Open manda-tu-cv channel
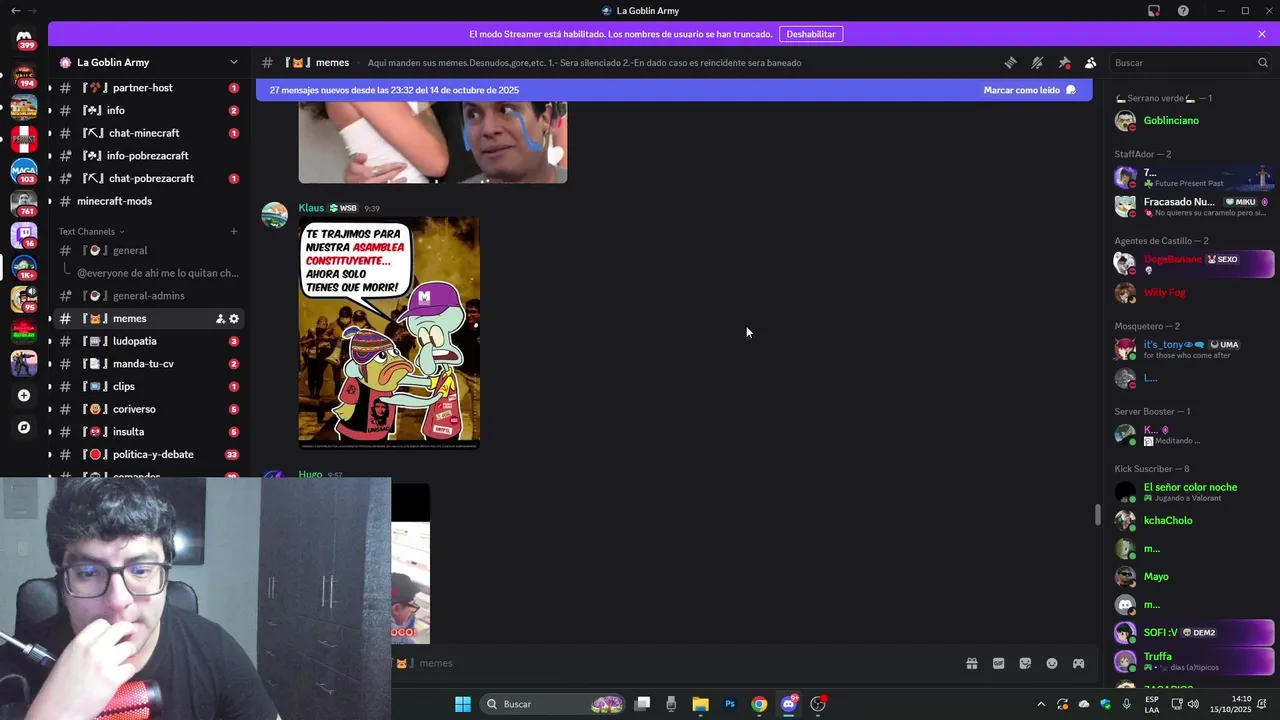This screenshot has width=1280, height=720. coord(148,364)
